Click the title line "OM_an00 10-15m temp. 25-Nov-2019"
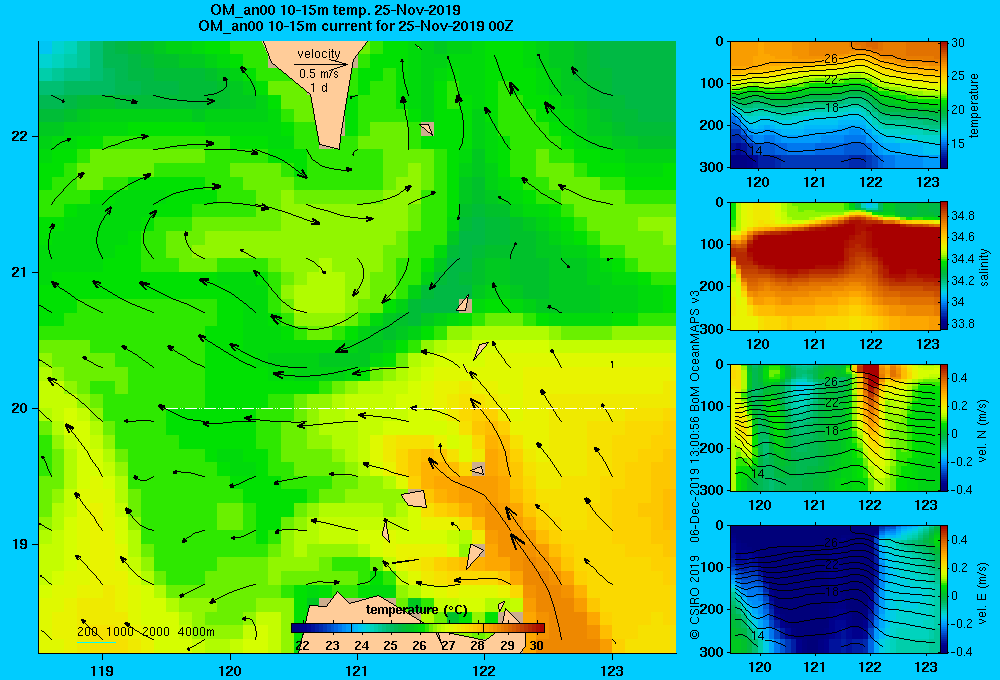The width and height of the screenshot is (1000, 680). click(x=335, y=10)
